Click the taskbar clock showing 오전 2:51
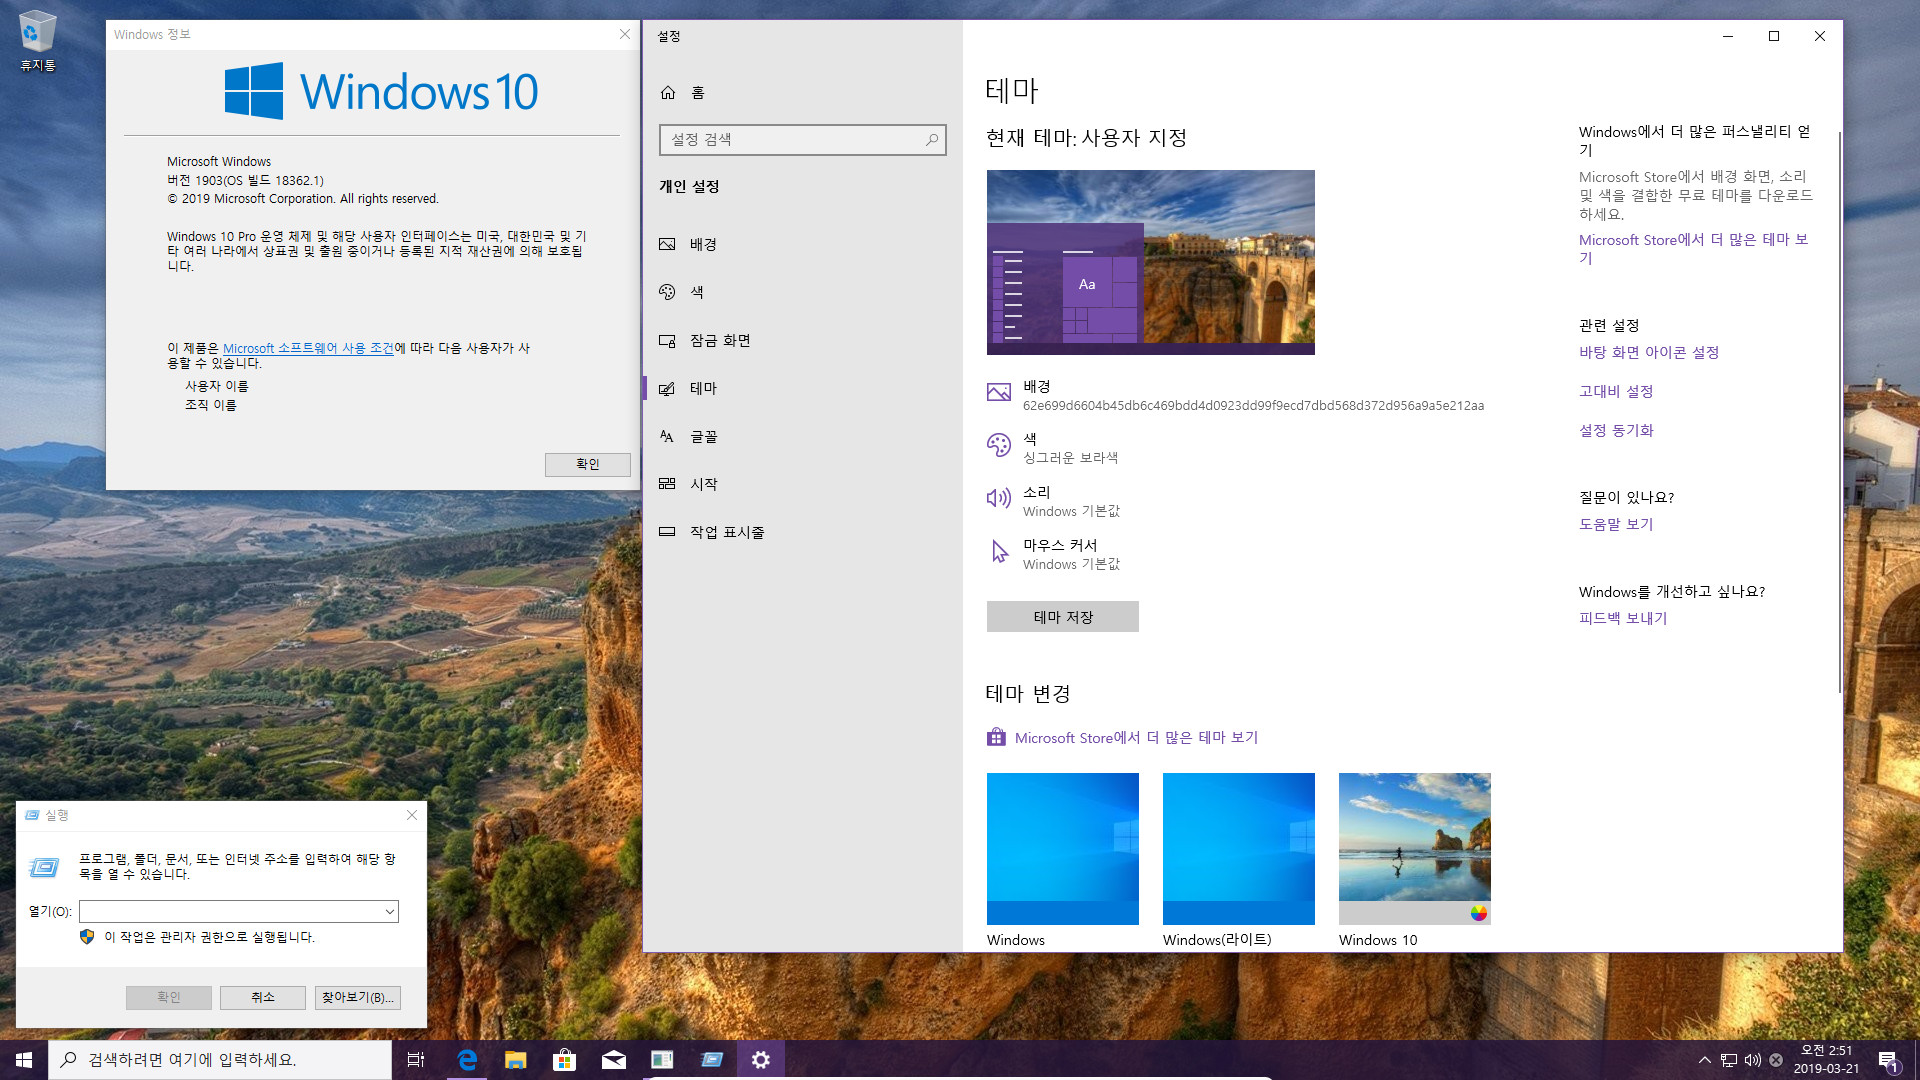Screen dimensions: 1920x1080 pos(1826,1060)
